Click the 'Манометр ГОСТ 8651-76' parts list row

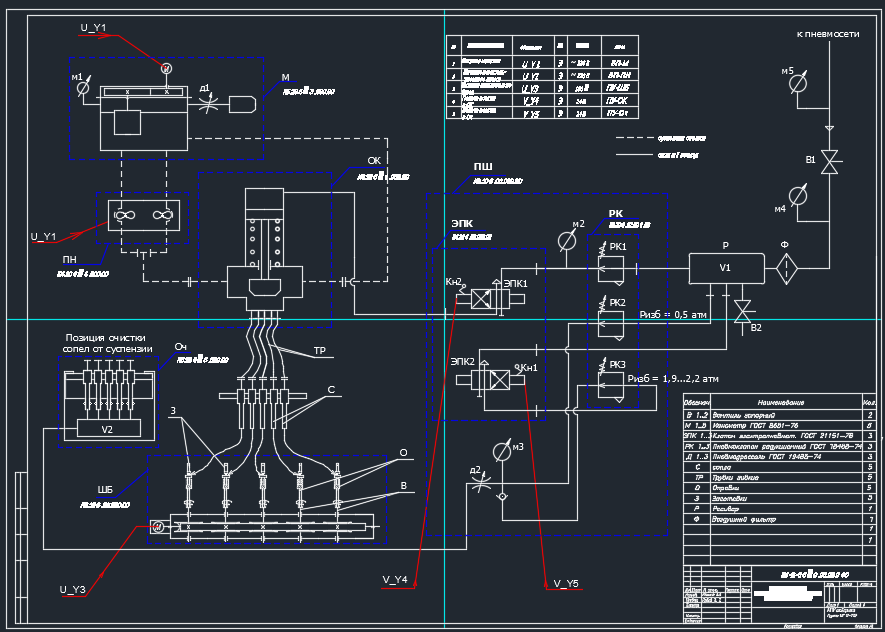tap(779, 425)
